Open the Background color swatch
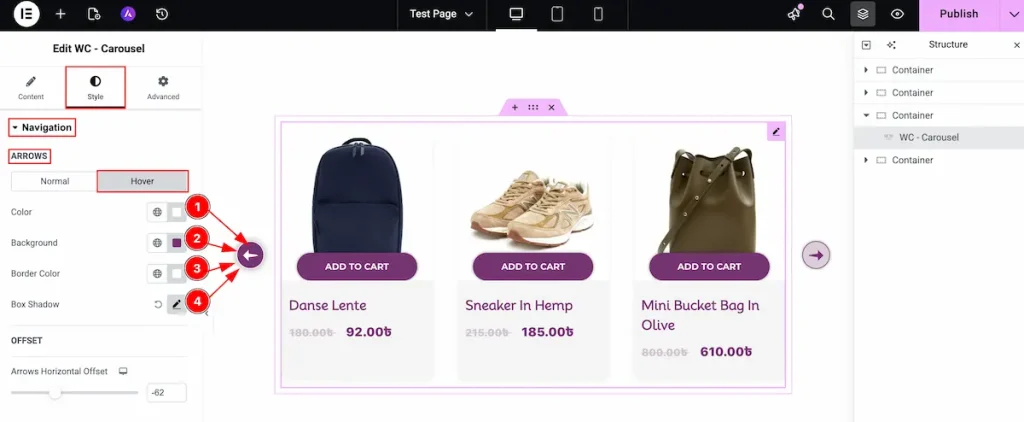 coord(177,243)
